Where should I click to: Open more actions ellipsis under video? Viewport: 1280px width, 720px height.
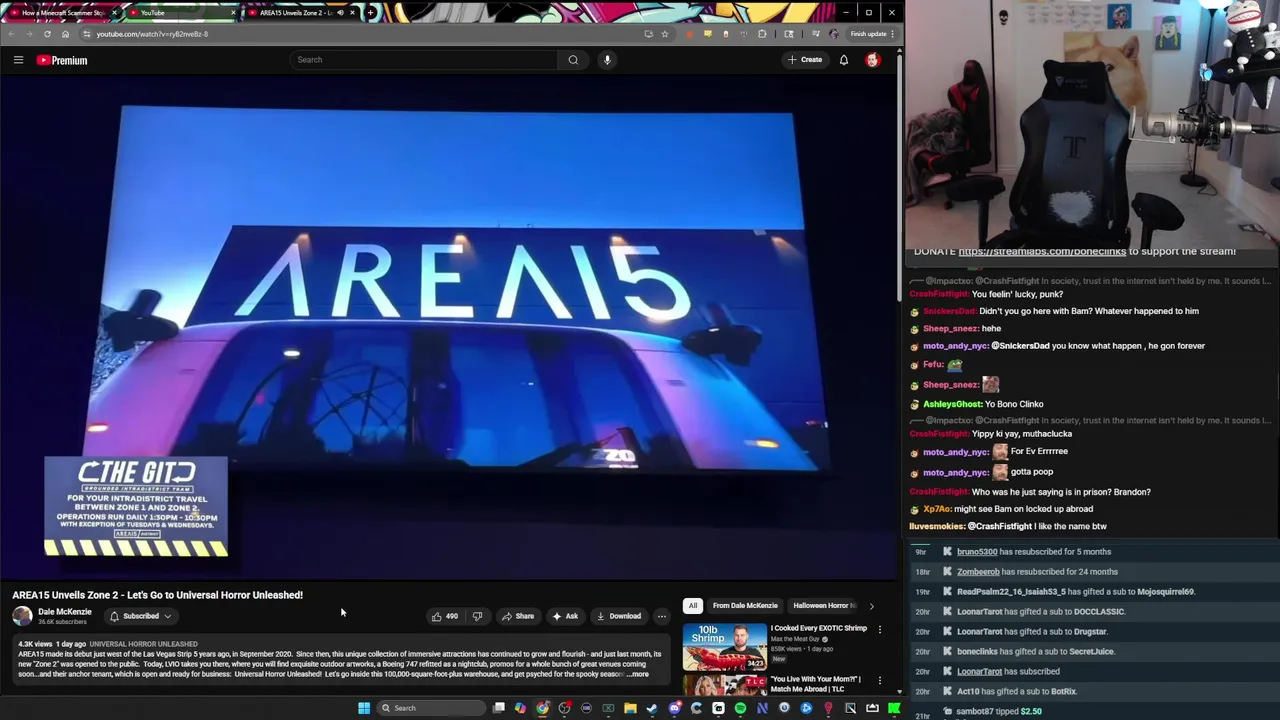(661, 616)
